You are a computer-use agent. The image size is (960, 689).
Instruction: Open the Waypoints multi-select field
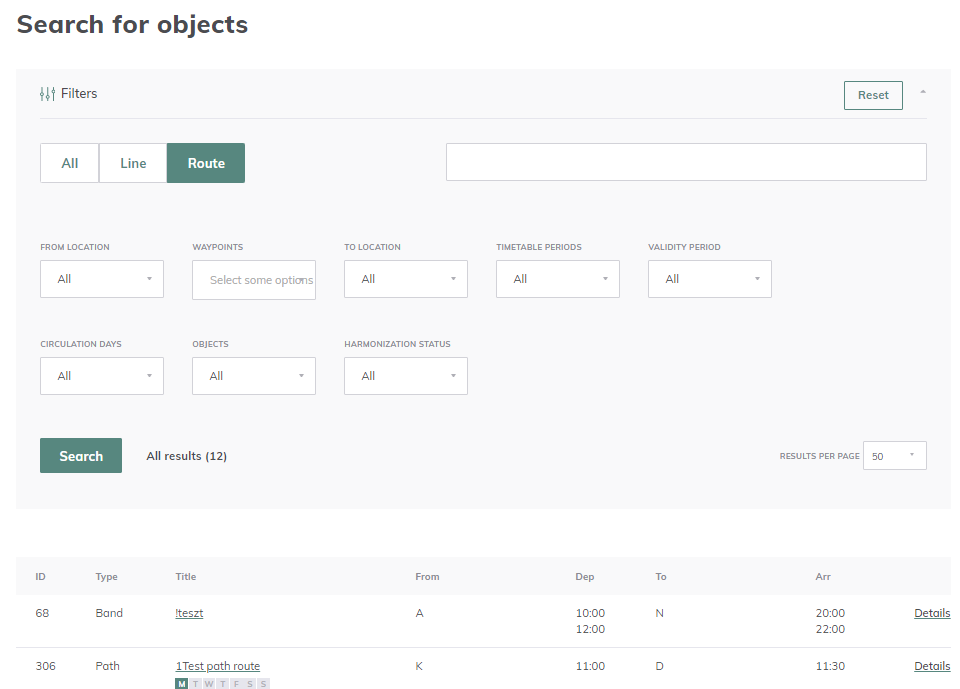(254, 280)
